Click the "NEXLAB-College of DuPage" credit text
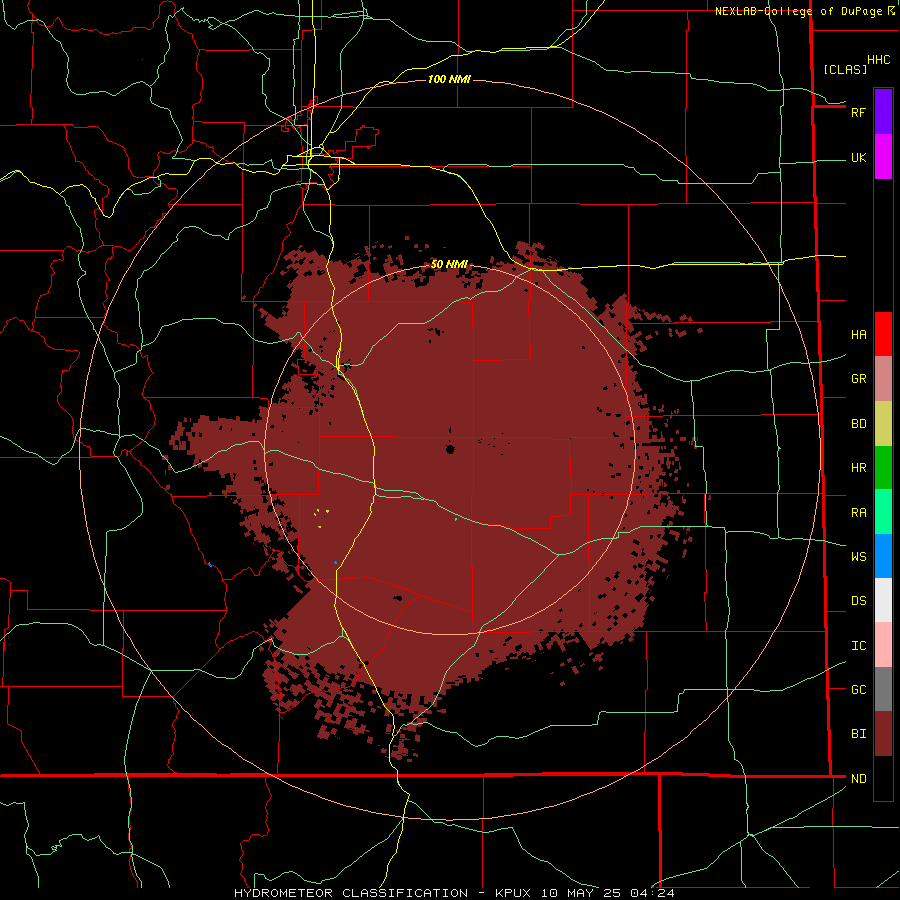 (x=798, y=11)
